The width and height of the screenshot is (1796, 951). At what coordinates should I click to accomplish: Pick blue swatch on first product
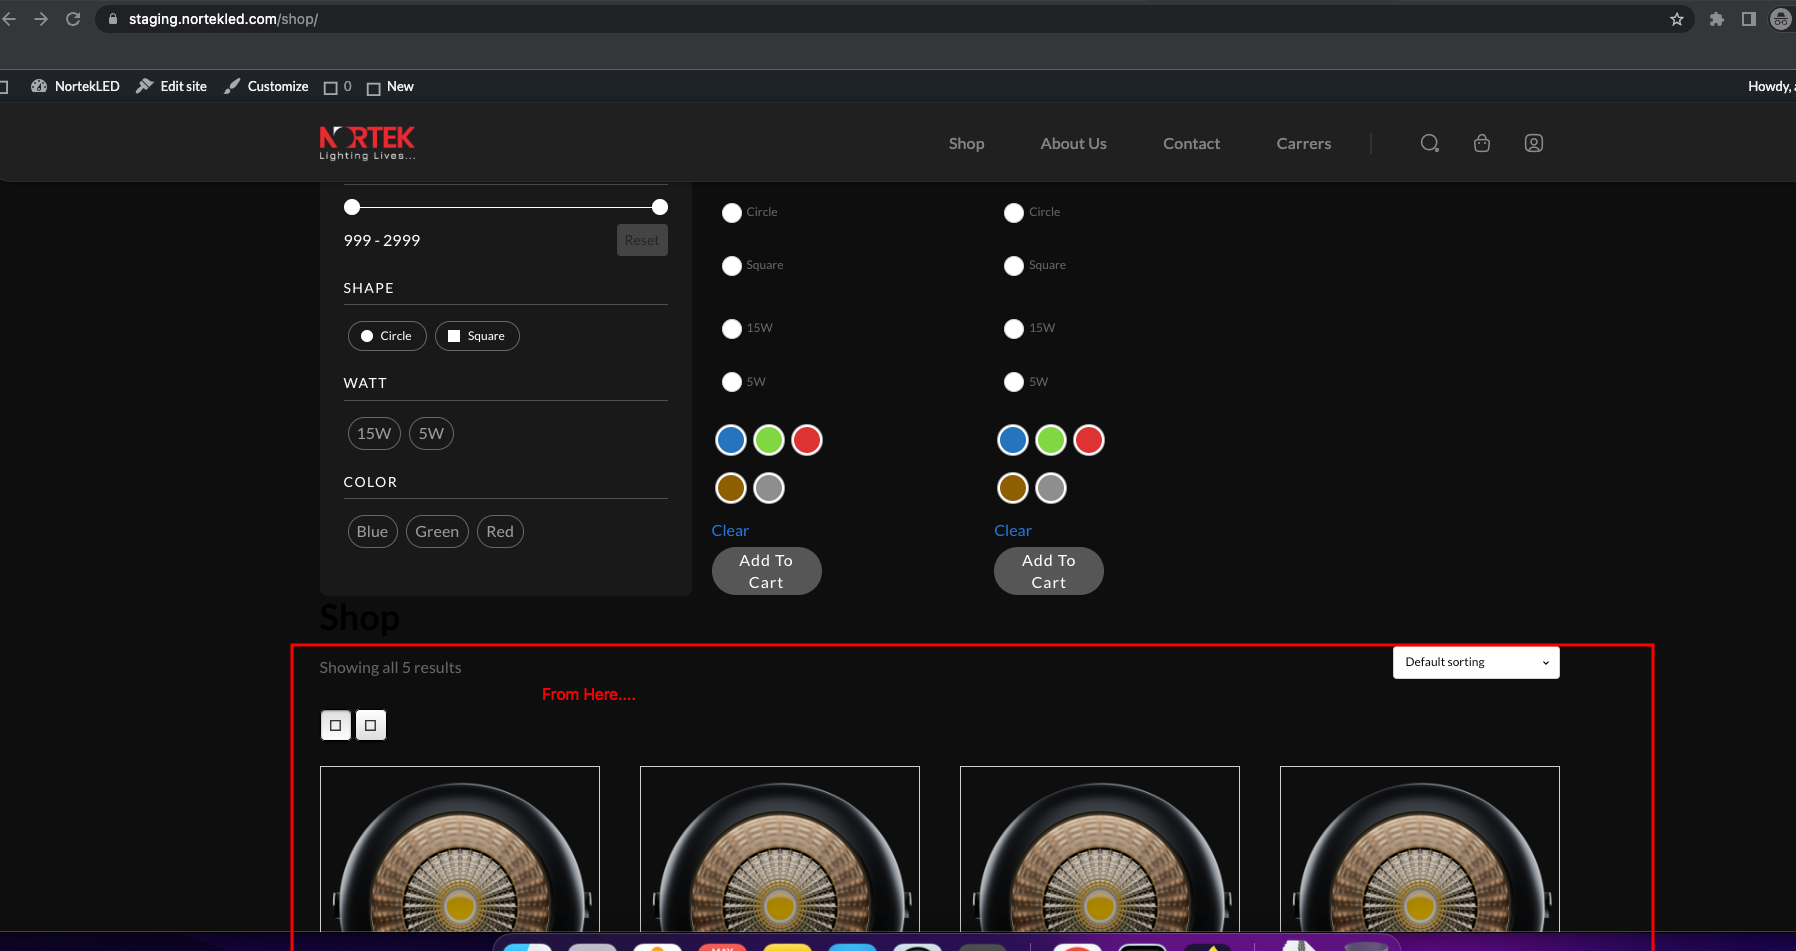click(731, 440)
